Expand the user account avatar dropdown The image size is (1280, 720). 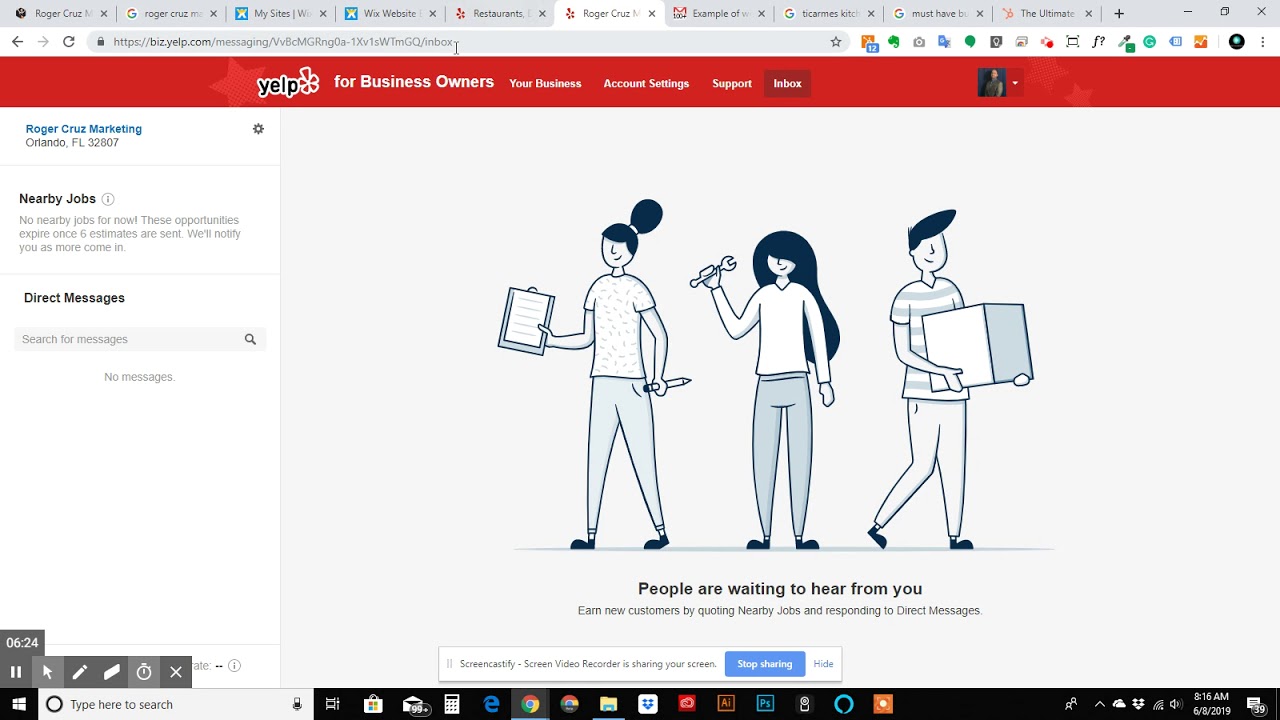[x=999, y=83]
